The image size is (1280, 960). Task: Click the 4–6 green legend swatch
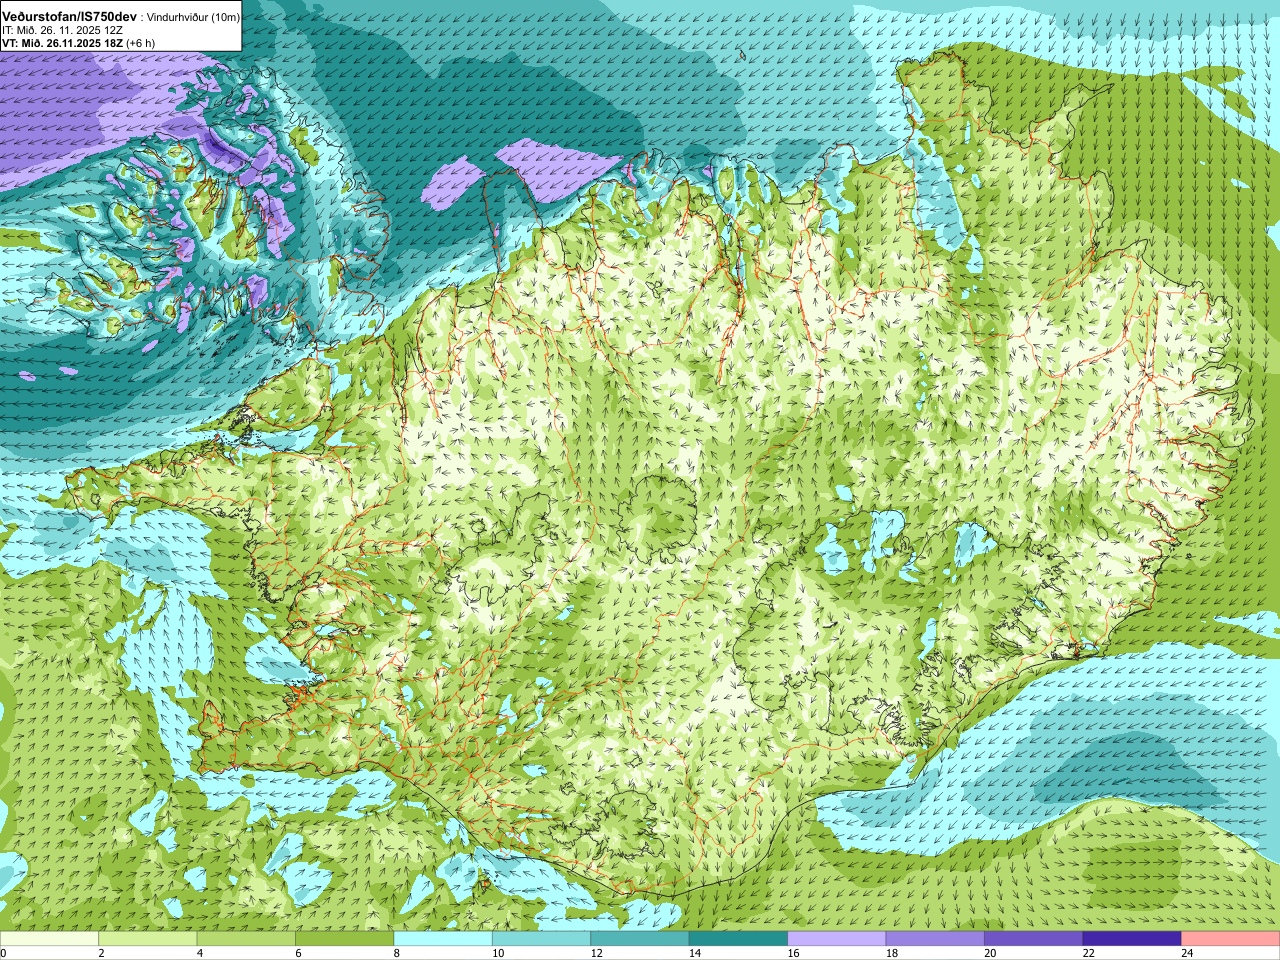[246, 939]
